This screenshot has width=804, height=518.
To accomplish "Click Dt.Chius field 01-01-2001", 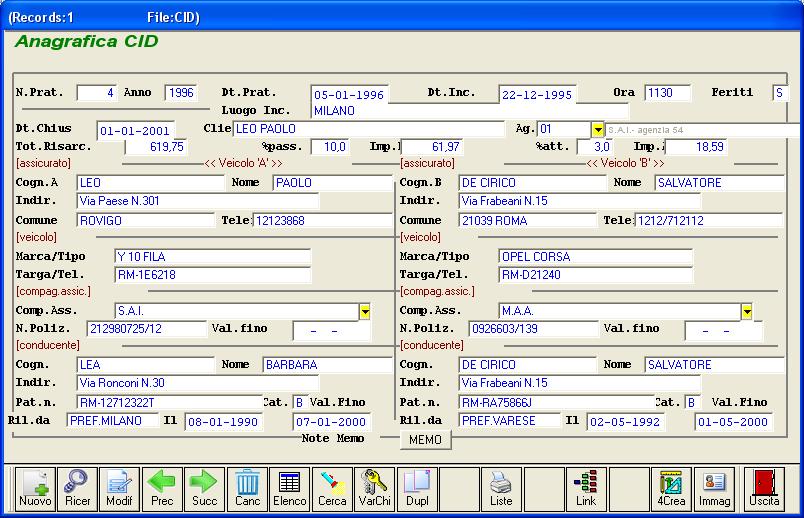I will coord(136,130).
